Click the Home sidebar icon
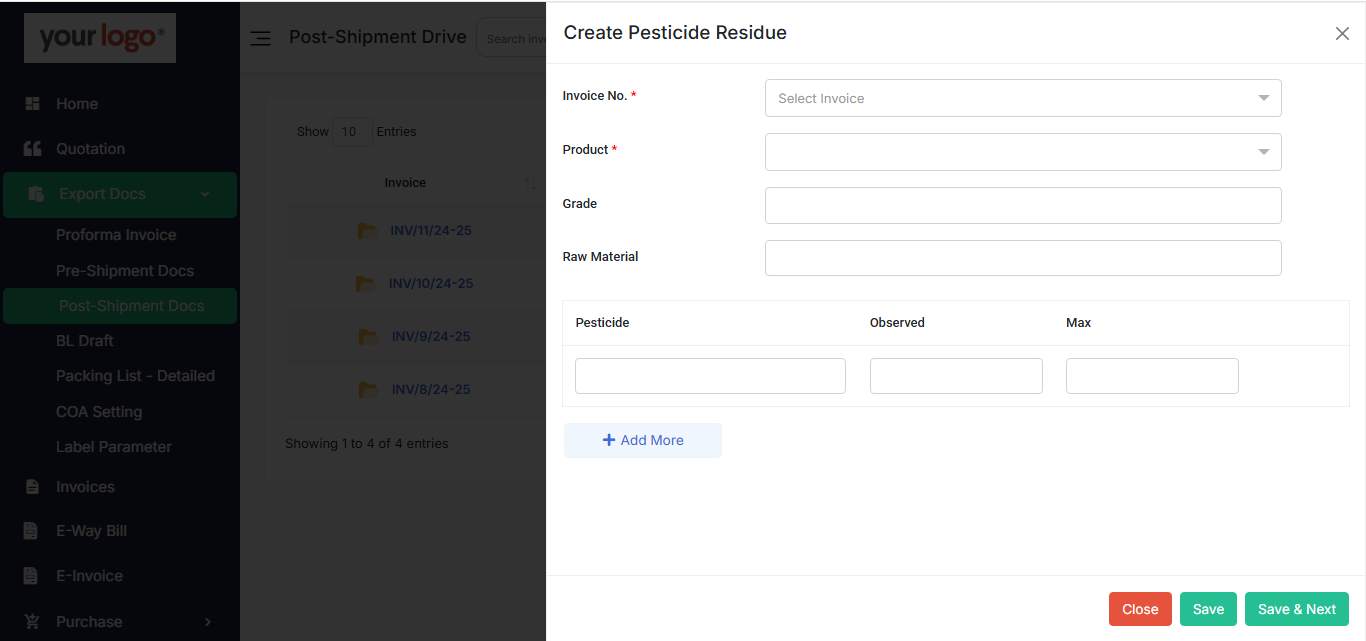The width and height of the screenshot is (1366, 641). [x=32, y=104]
